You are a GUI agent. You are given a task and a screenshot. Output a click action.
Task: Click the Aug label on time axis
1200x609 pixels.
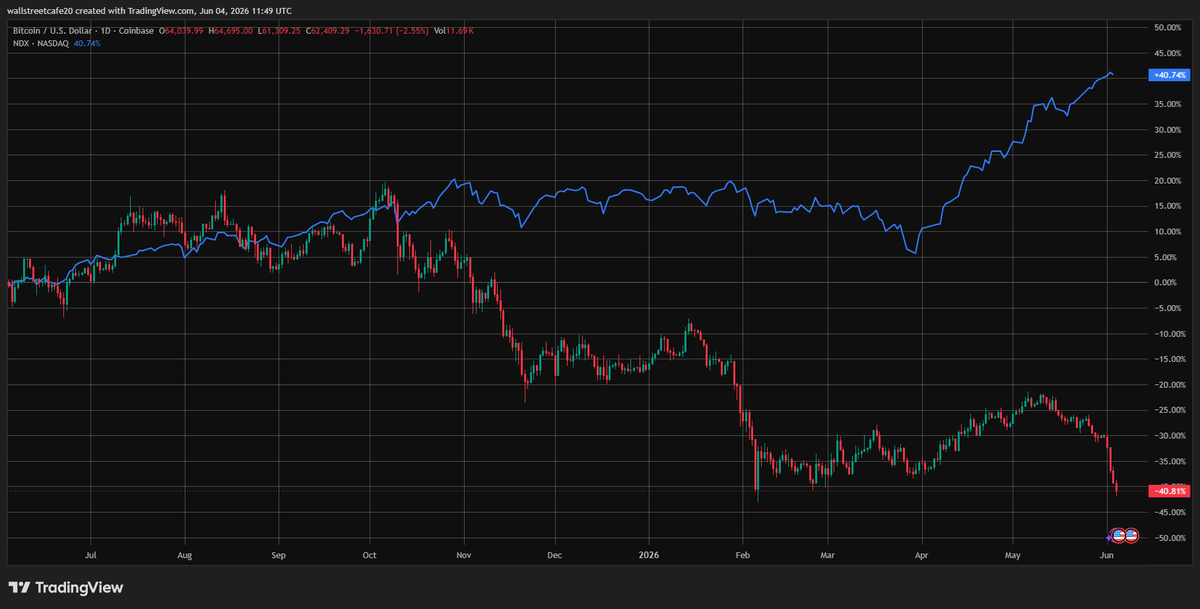184,553
